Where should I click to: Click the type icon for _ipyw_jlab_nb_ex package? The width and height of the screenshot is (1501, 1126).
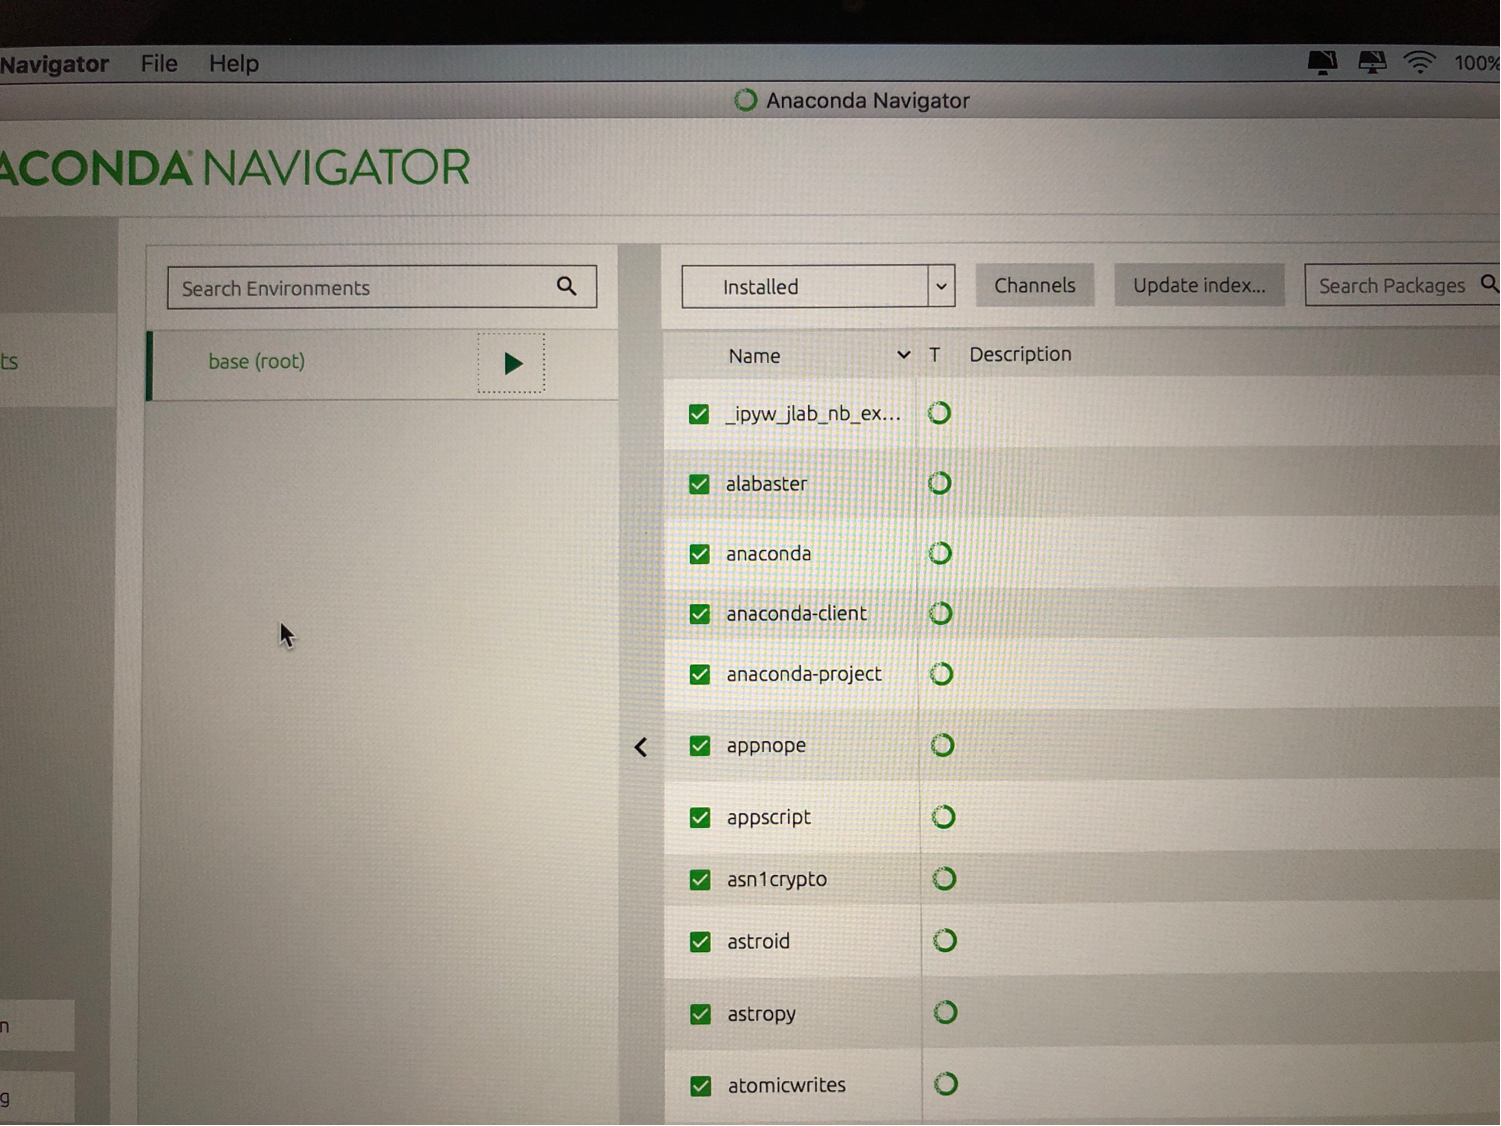[939, 413]
